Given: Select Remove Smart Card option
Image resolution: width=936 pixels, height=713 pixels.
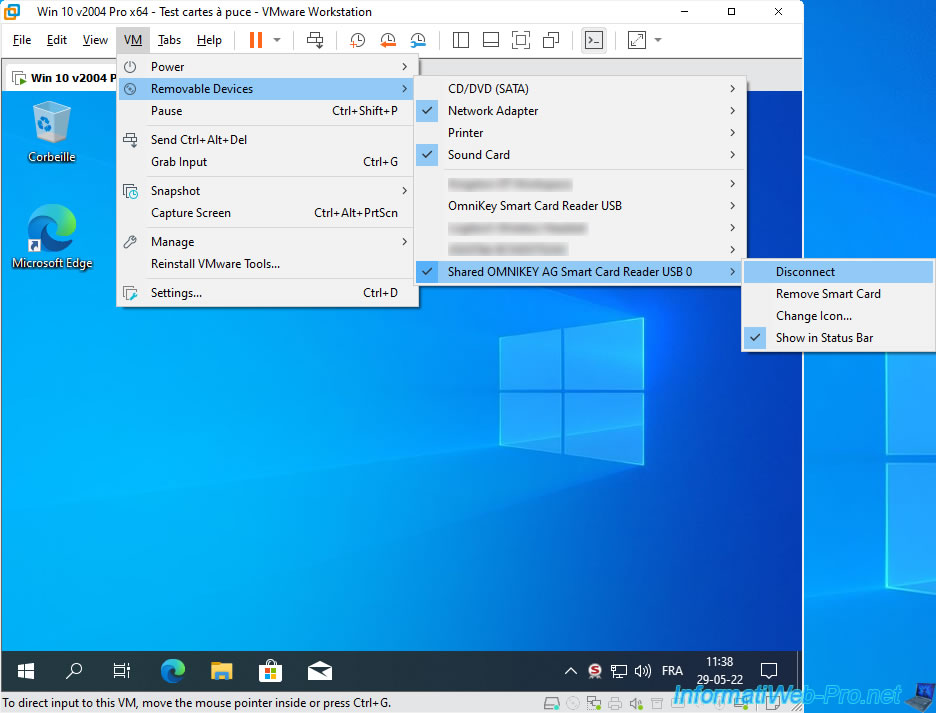Looking at the screenshot, I should [x=838, y=294].
